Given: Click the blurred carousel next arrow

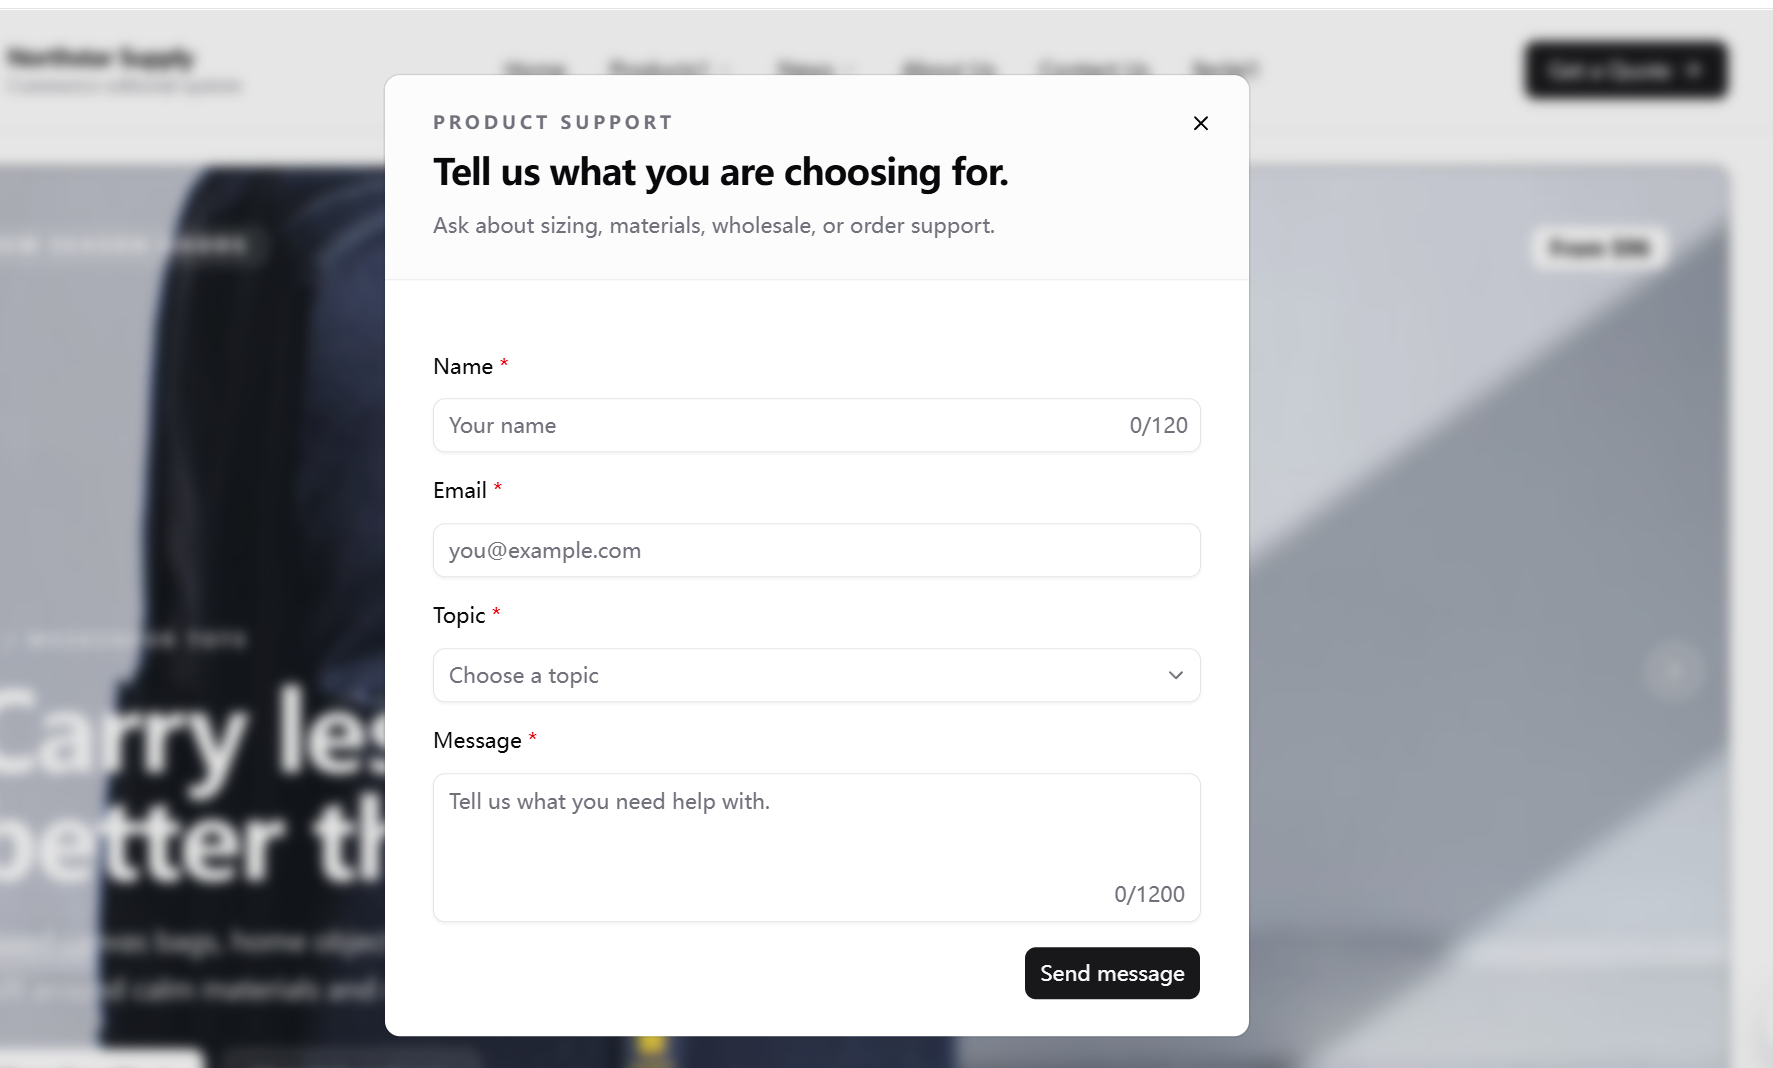Looking at the screenshot, I should (1674, 670).
